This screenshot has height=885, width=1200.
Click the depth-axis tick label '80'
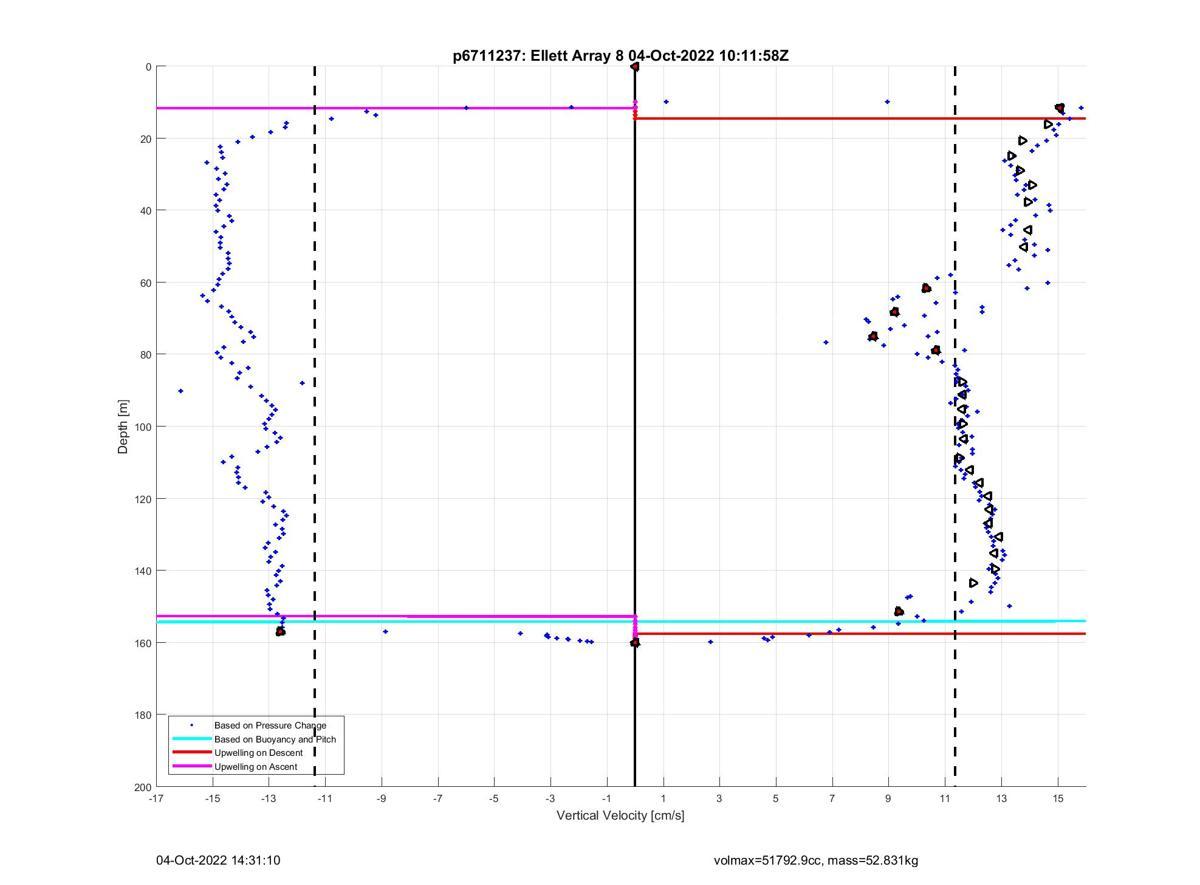tap(146, 355)
